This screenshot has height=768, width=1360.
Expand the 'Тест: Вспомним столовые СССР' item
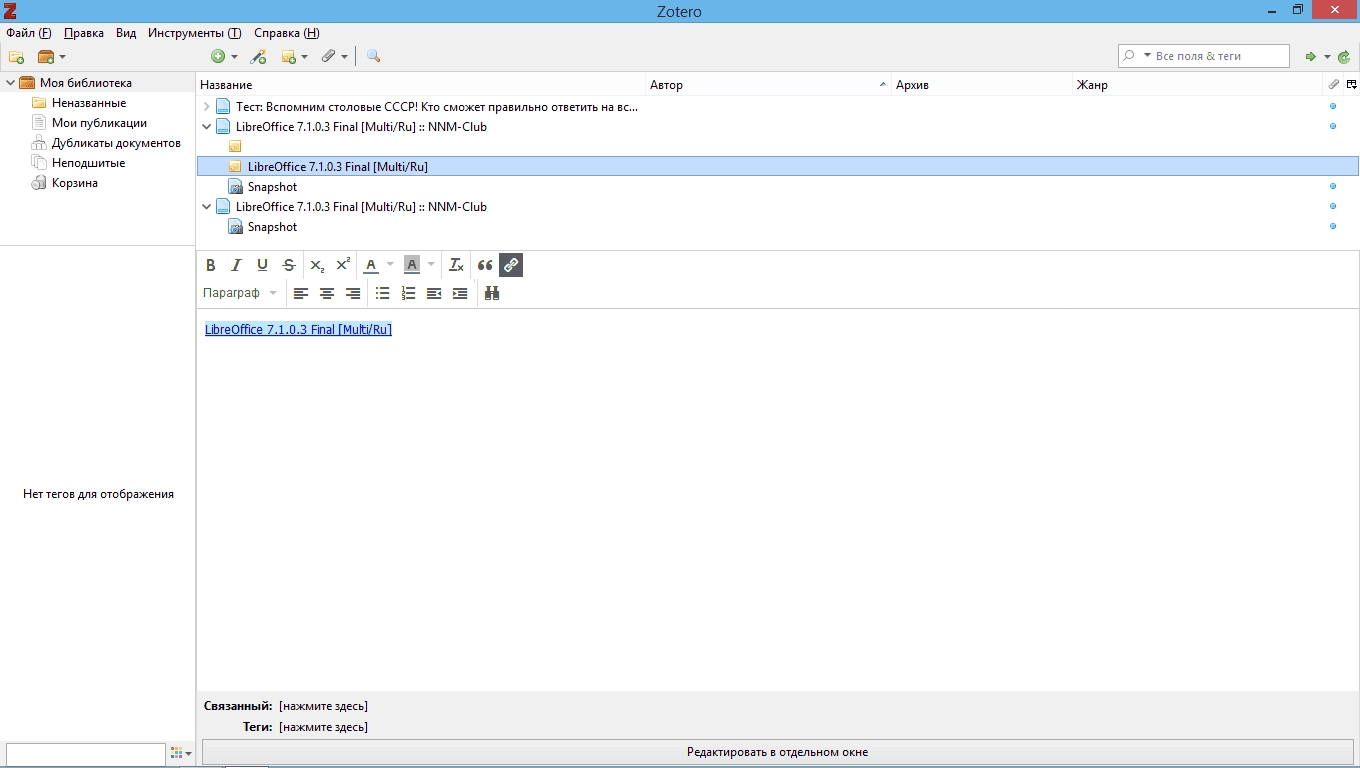(x=207, y=107)
